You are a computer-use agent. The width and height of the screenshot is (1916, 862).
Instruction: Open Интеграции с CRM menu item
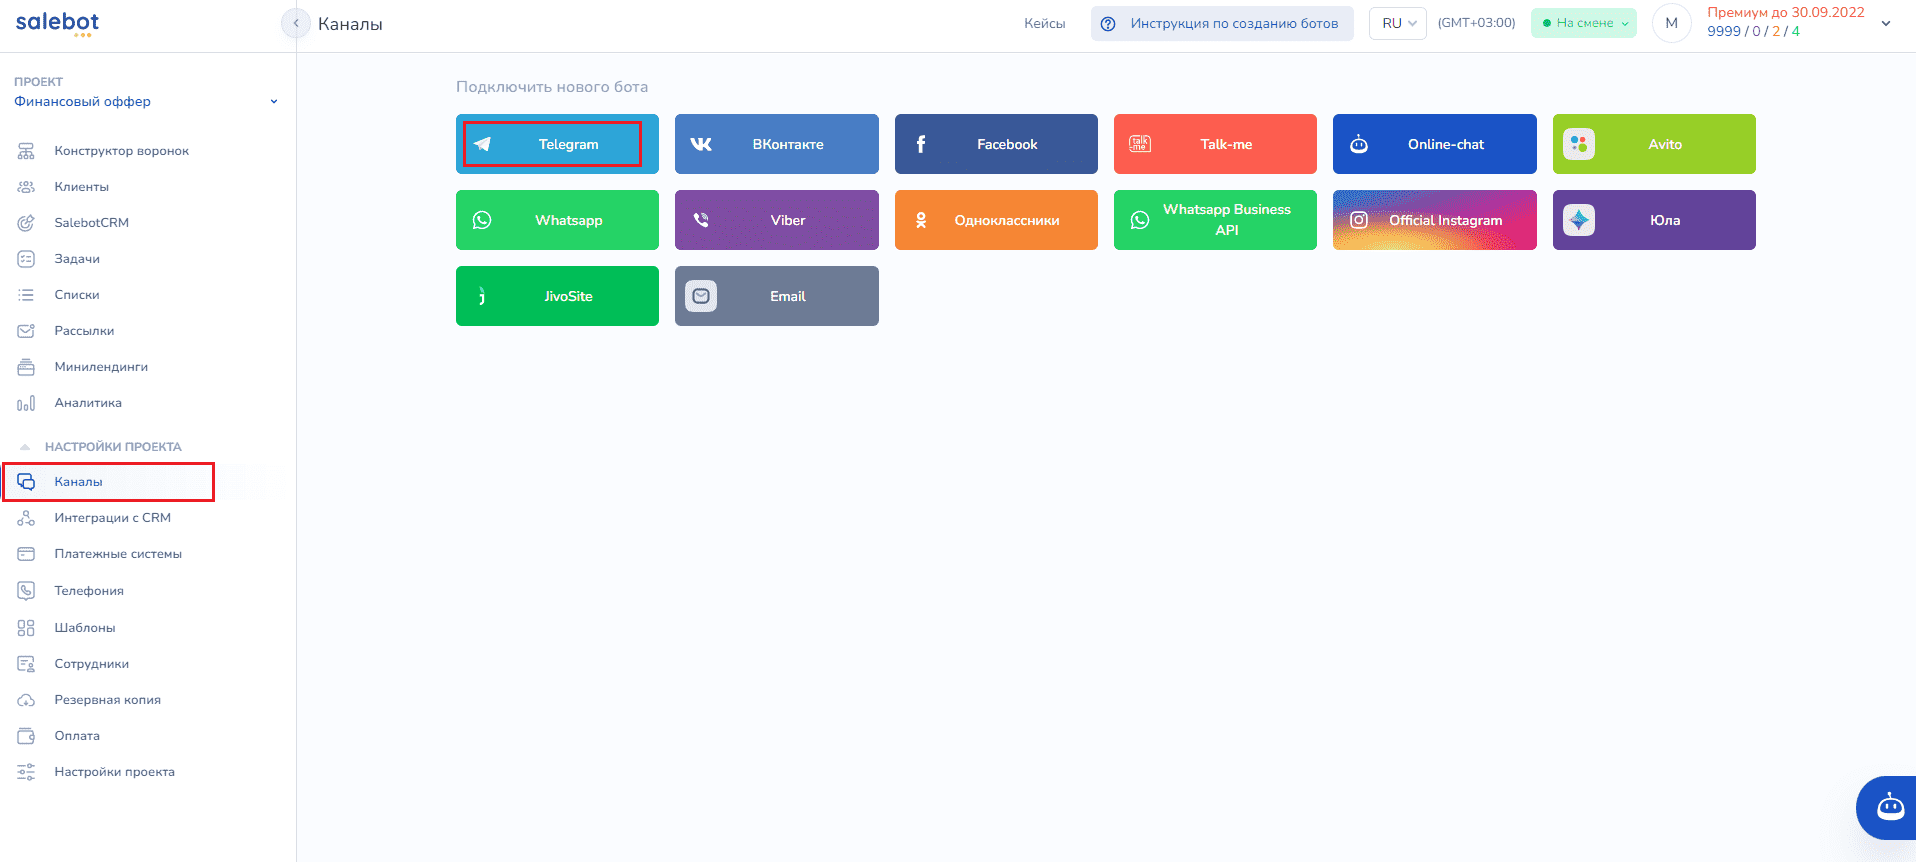tap(113, 518)
